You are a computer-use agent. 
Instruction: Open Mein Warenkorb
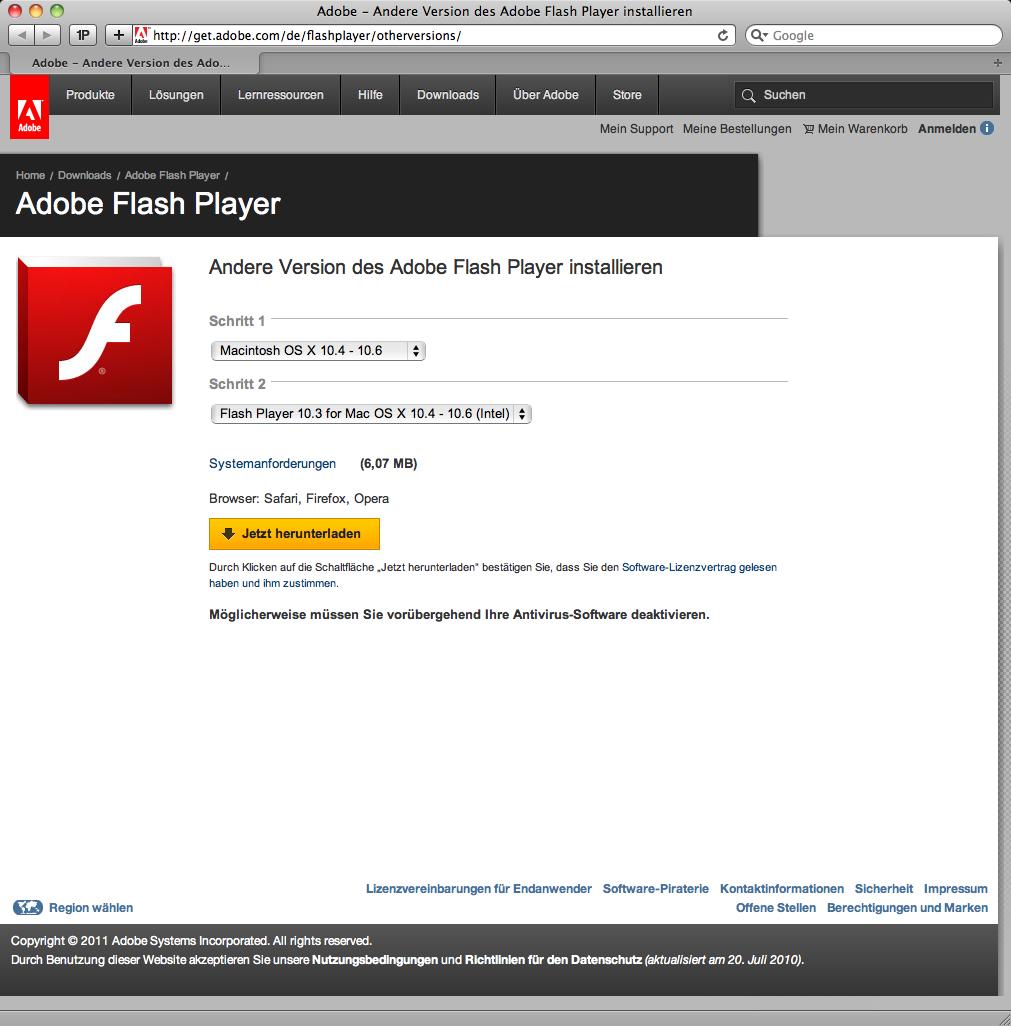pyautogui.click(x=862, y=129)
